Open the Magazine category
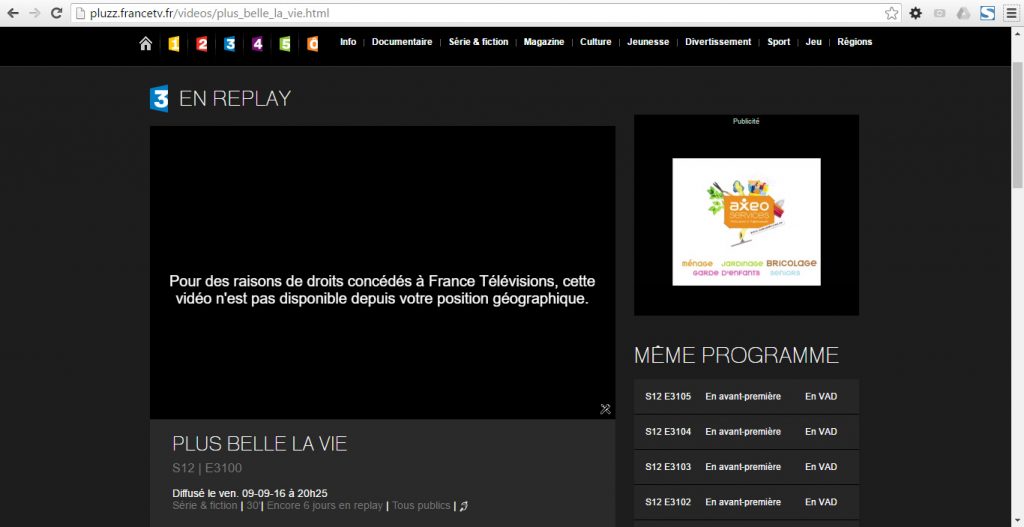 click(x=543, y=42)
